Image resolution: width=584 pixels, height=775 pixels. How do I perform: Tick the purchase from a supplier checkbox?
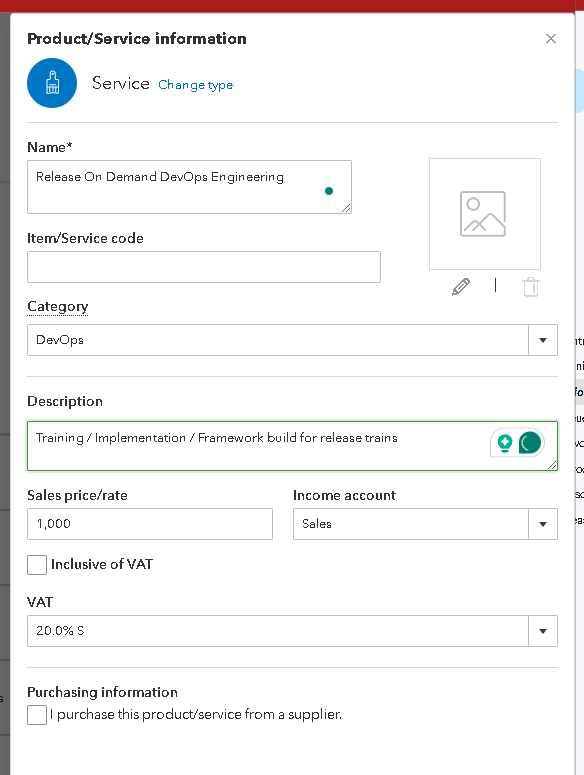coord(37,715)
